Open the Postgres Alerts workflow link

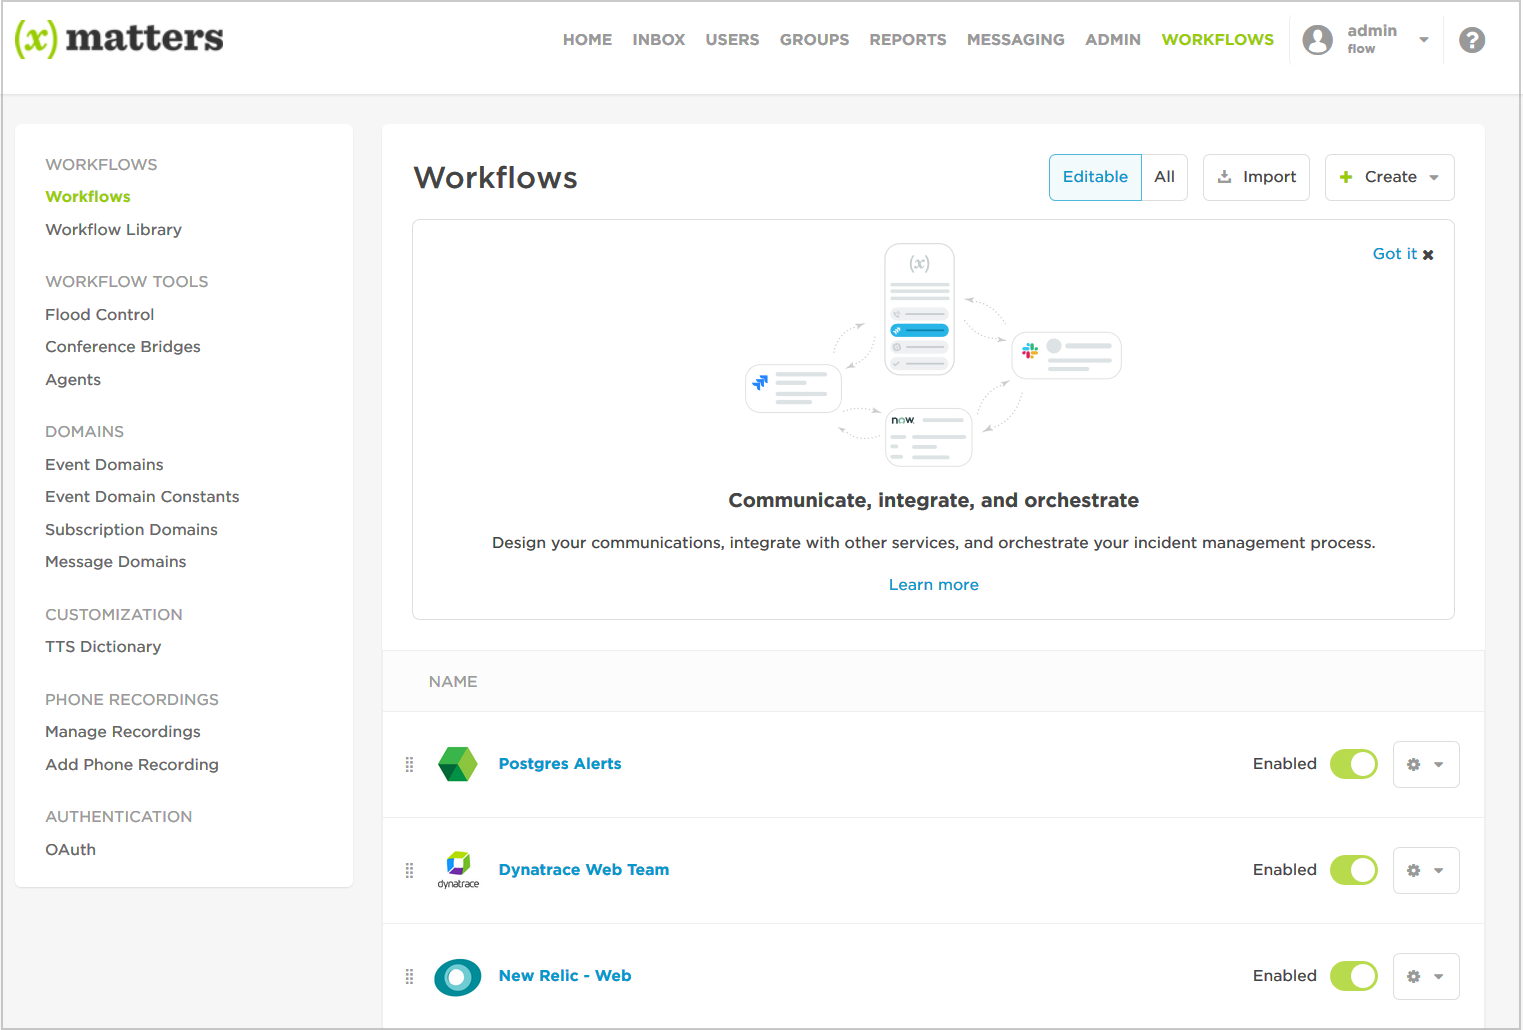coord(560,764)
